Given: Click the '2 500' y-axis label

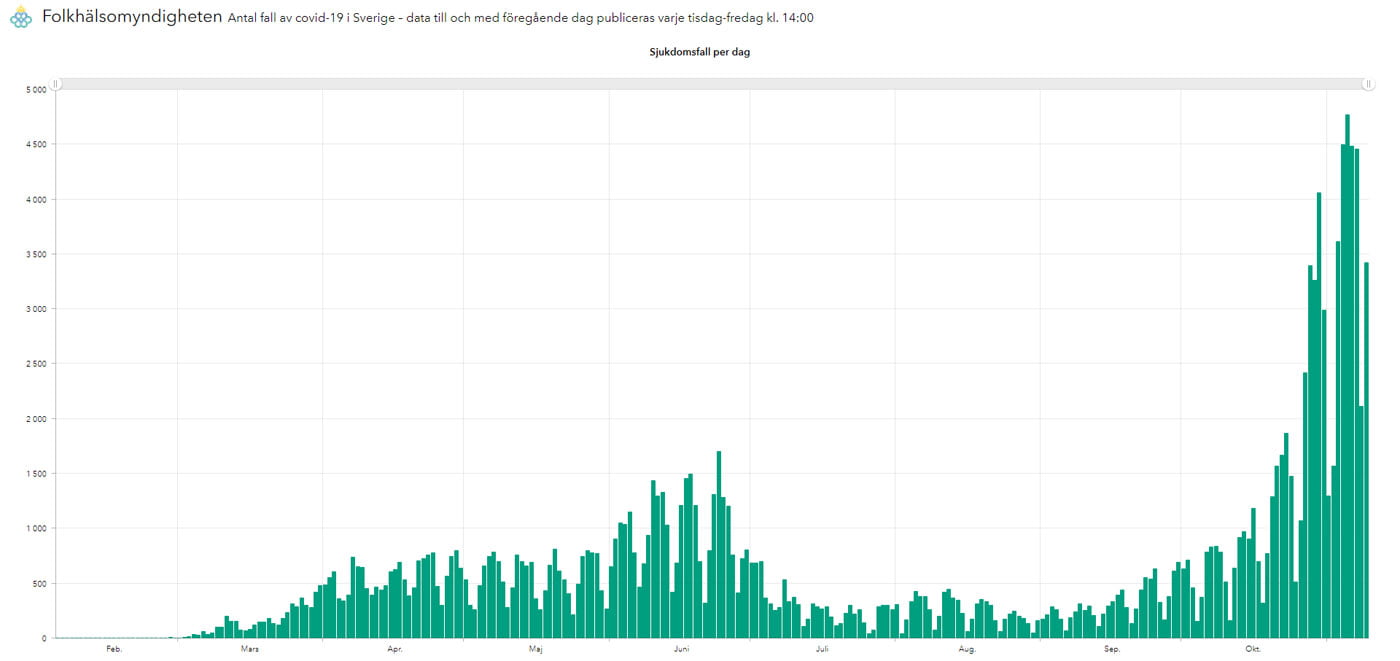Looking at the screenshot, I should pyautogui.click(x=36, y=364).
